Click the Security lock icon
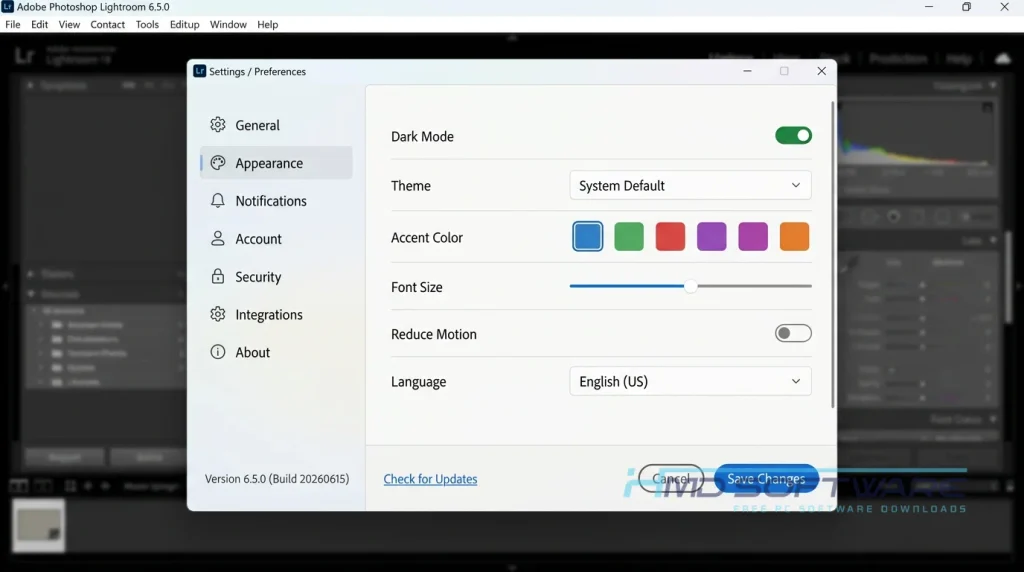 pos(217,276)
